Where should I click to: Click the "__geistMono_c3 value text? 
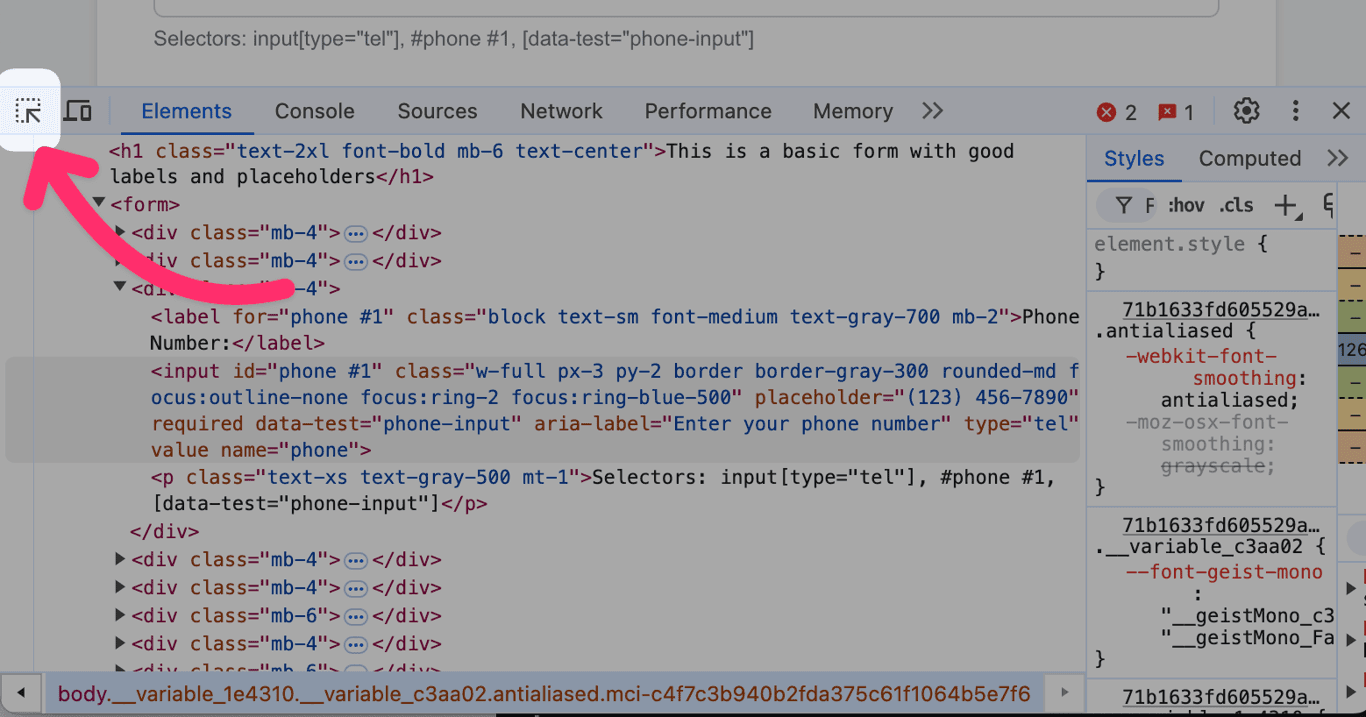coord(1247,616)
